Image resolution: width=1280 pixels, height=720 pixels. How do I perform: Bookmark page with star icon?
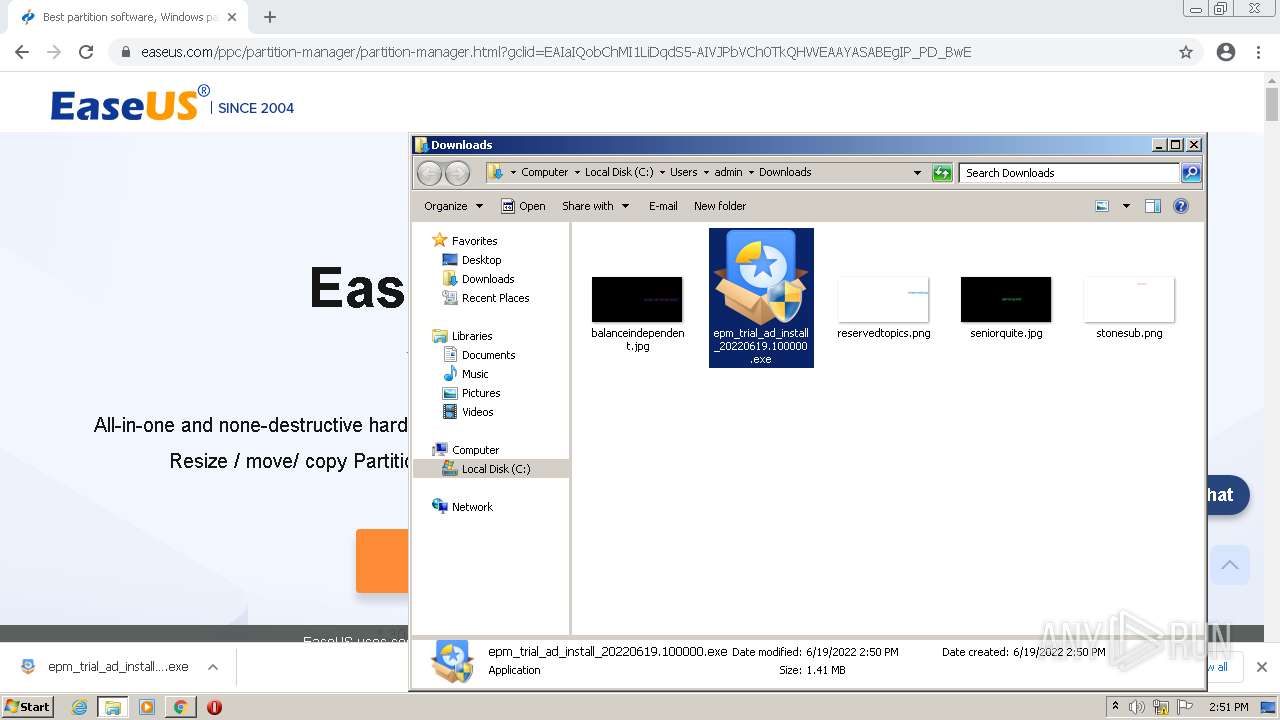click(x=1186, y=52)
